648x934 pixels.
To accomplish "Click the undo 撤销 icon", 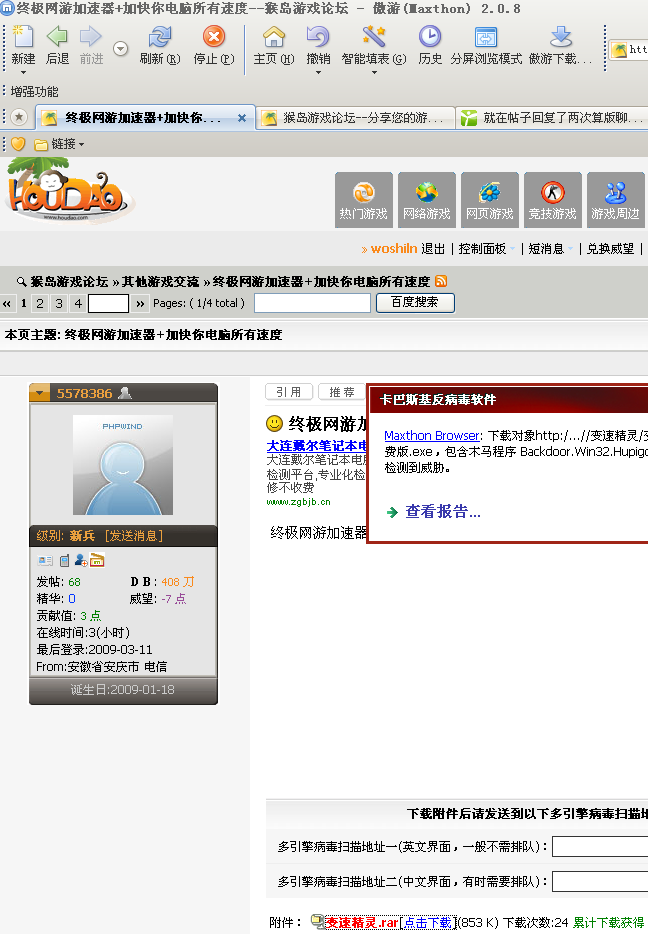I will (x=318, y=38).
